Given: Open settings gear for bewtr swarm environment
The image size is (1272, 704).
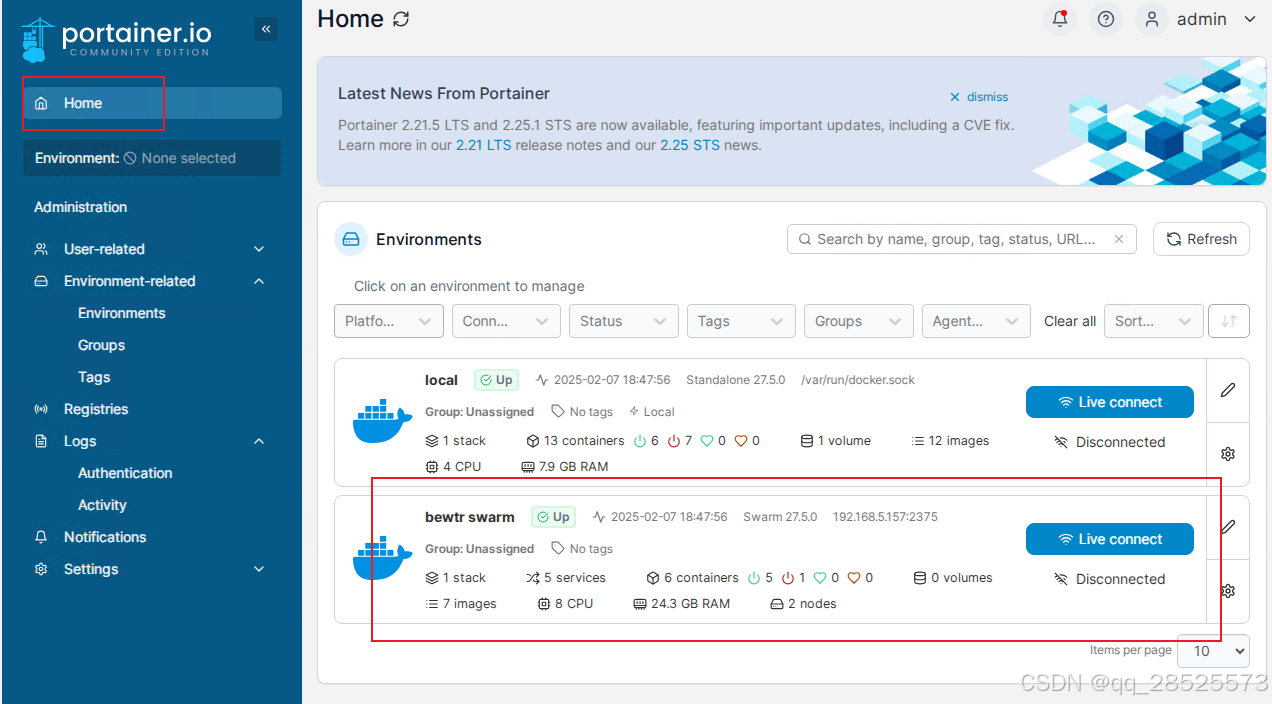Looking at the screenshot, I should (1228, 590).
